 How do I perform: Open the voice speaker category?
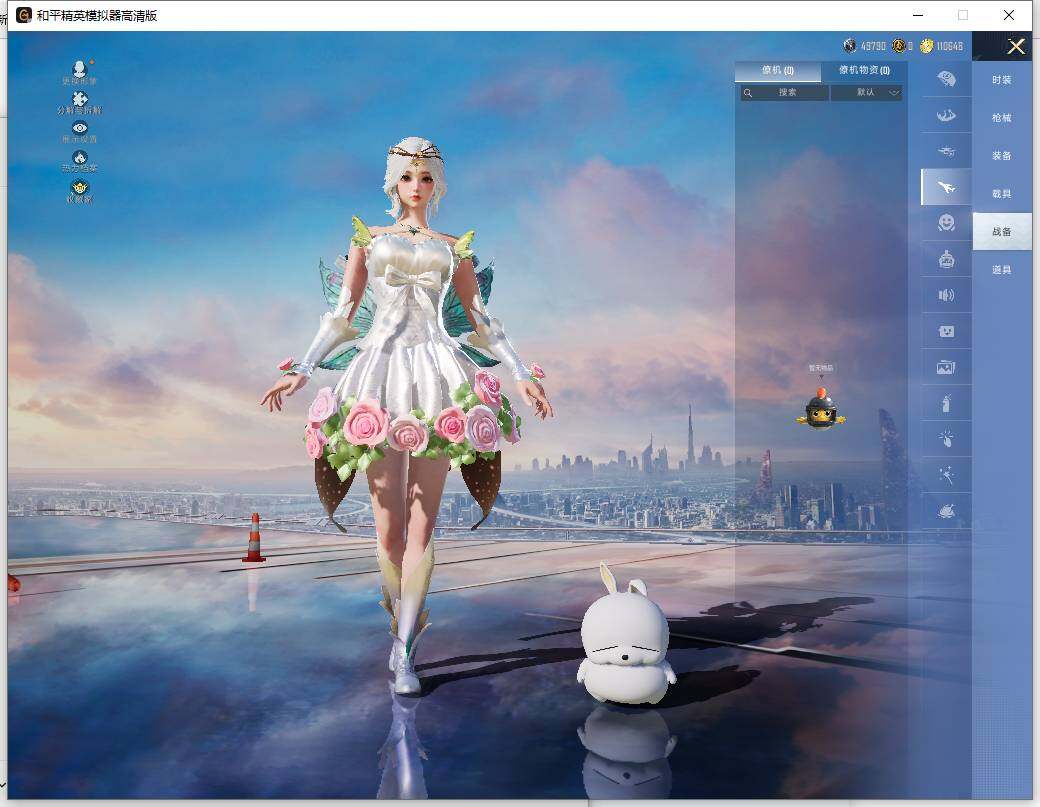coord(946,295)
